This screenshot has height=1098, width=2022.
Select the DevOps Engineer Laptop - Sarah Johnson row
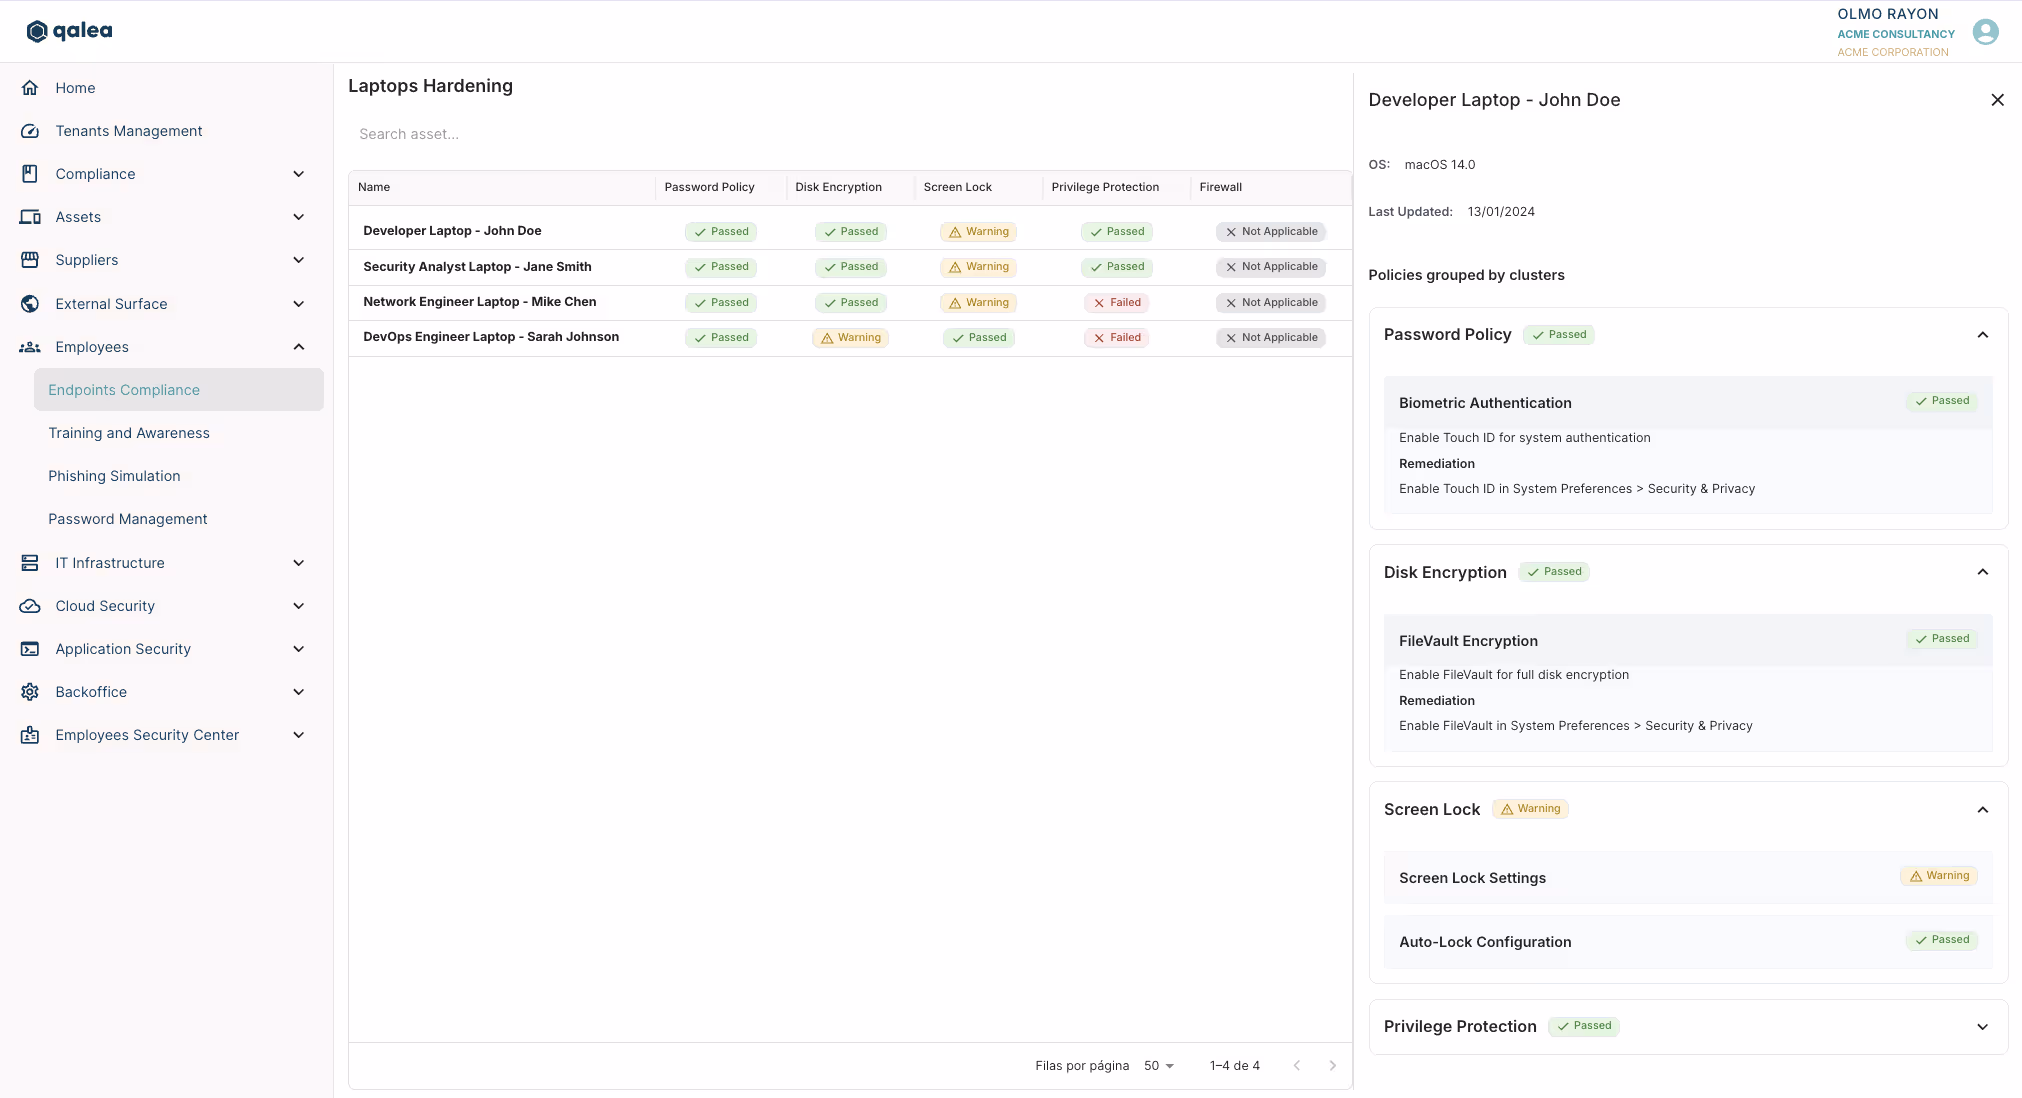click(x=491, y=337)
